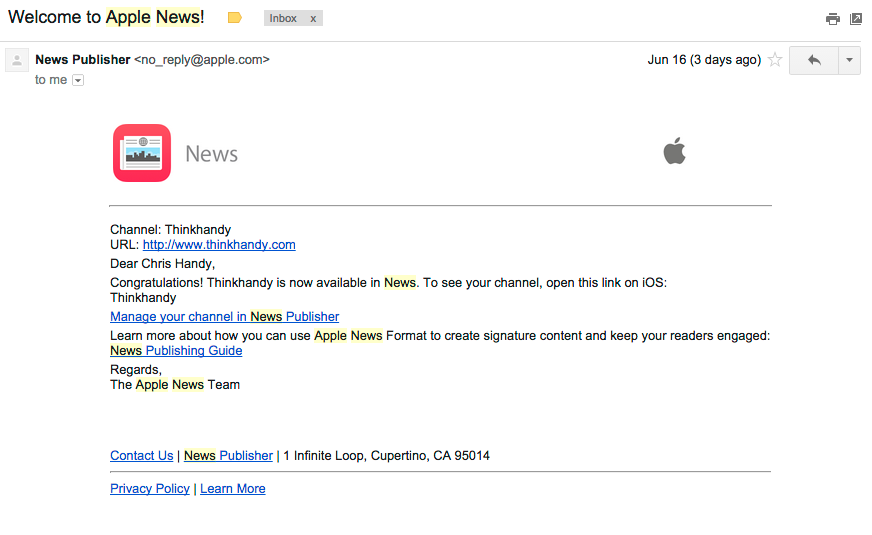
Task: Click the sender avatar placeholder
Action: pos(17,60)
